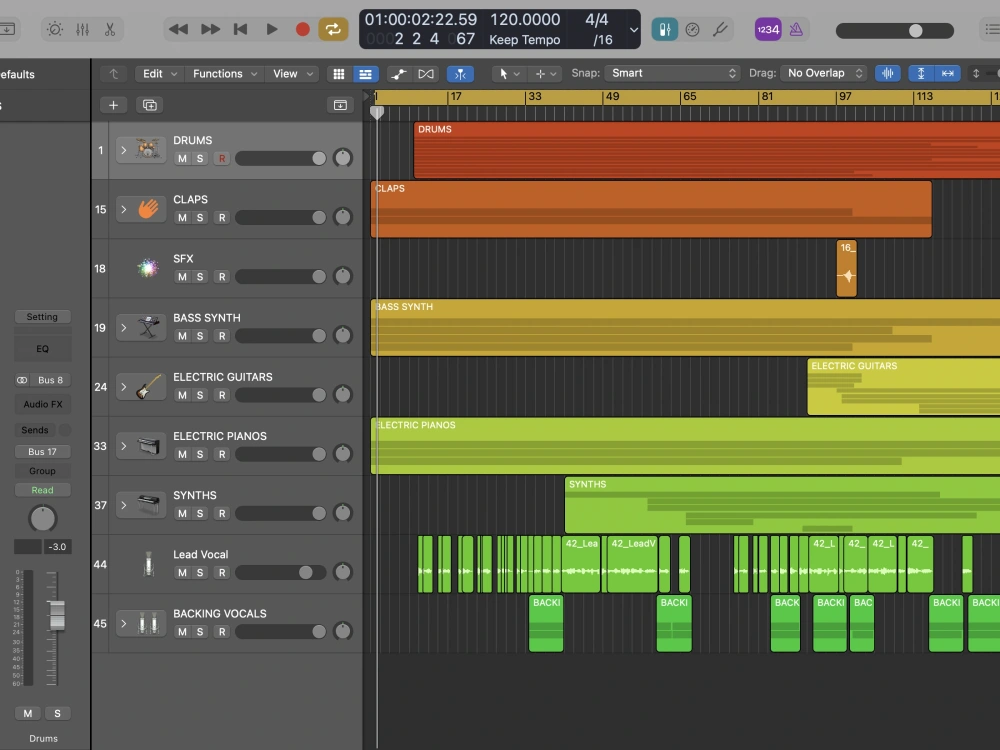Expand the ELECTRIC GUITARS track stack
Screen dimensions: 1000x750
124,387
